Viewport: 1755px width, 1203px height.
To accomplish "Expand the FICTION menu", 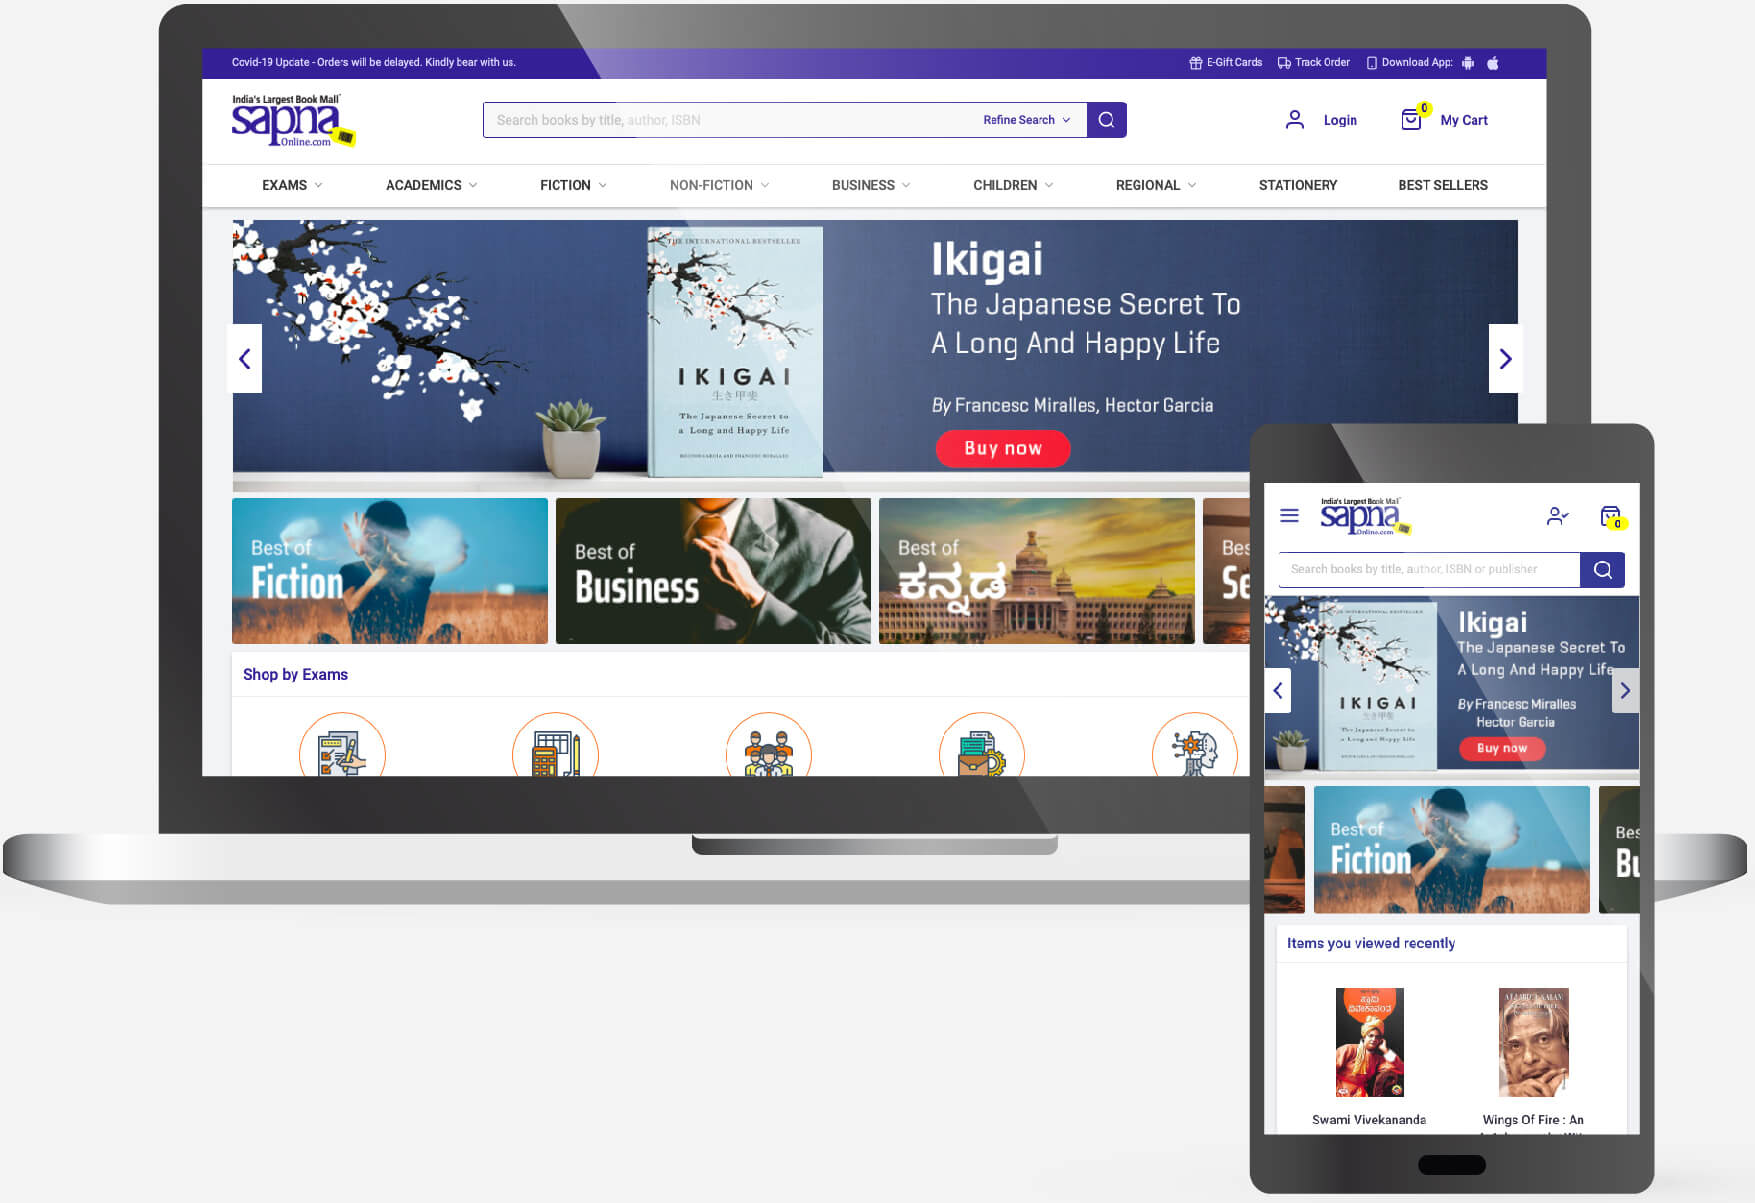I will tap(573, 185).
